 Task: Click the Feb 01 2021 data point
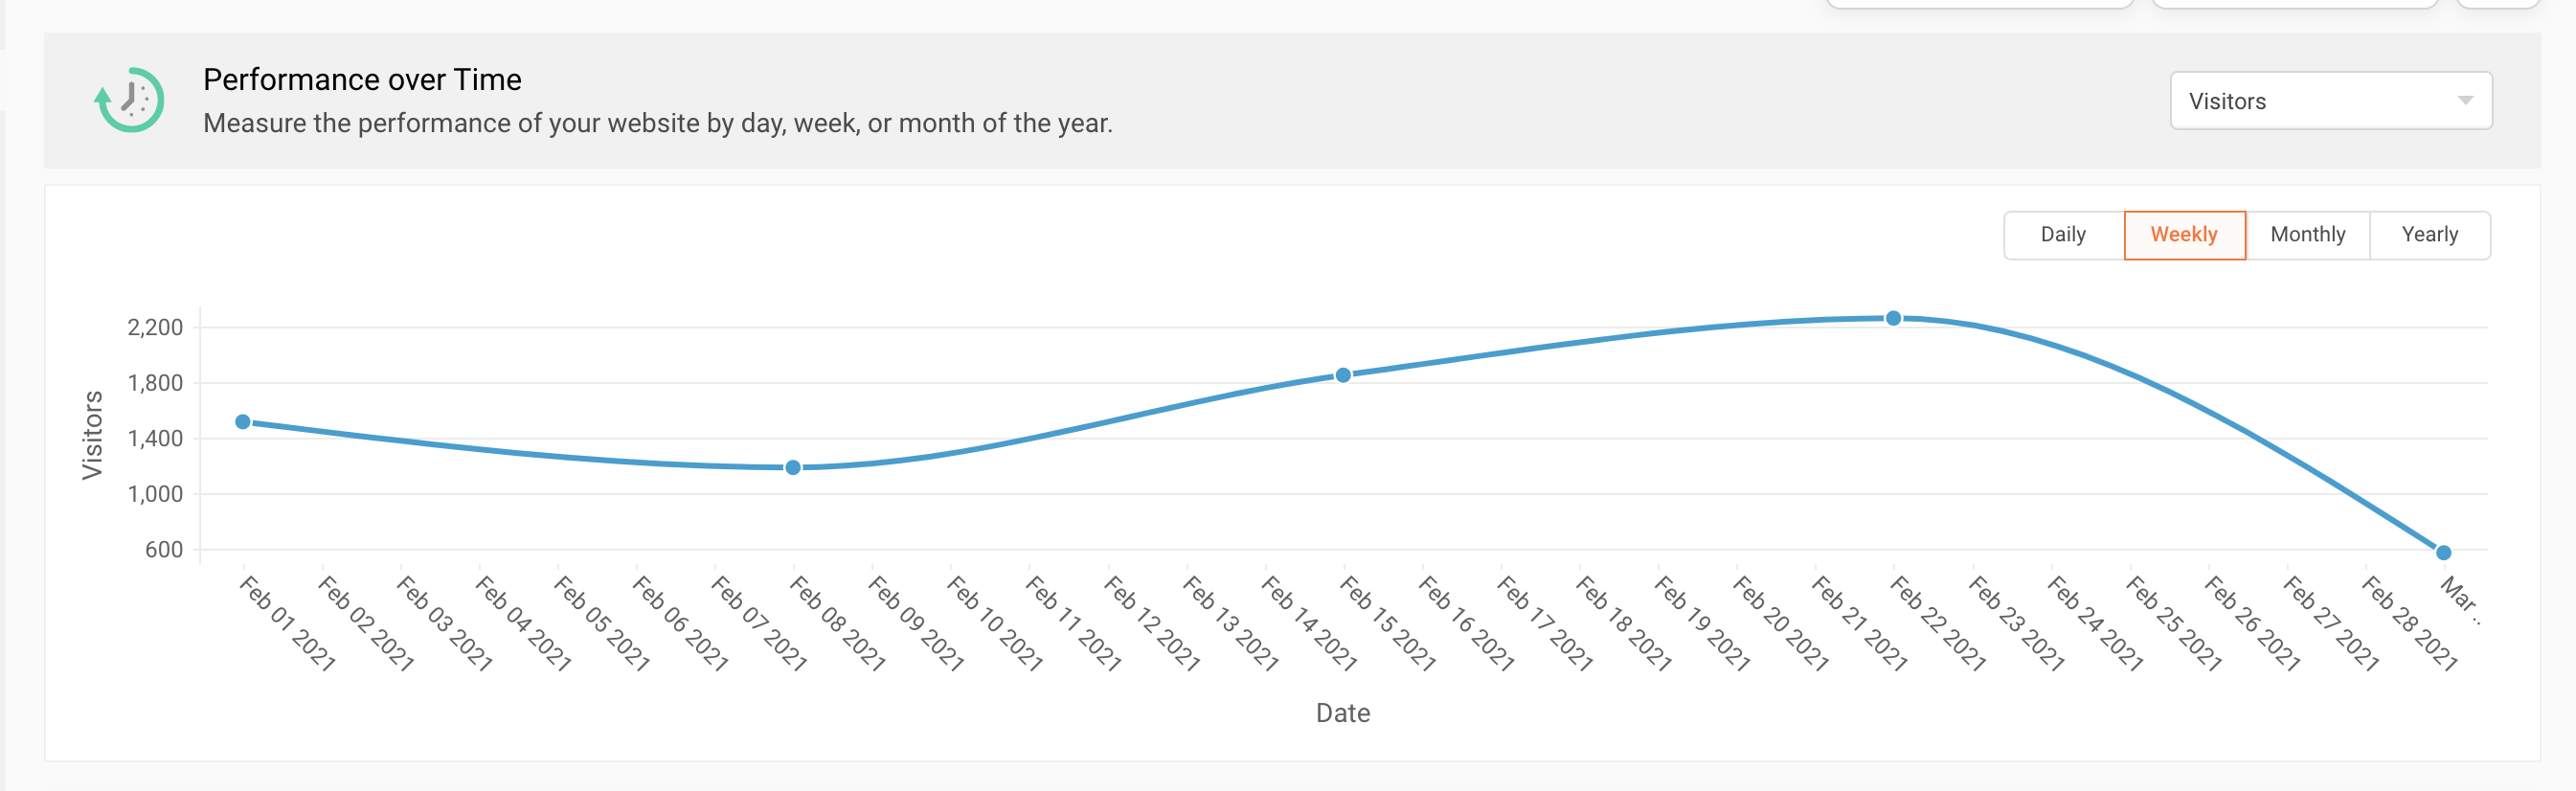click(243, 422)
